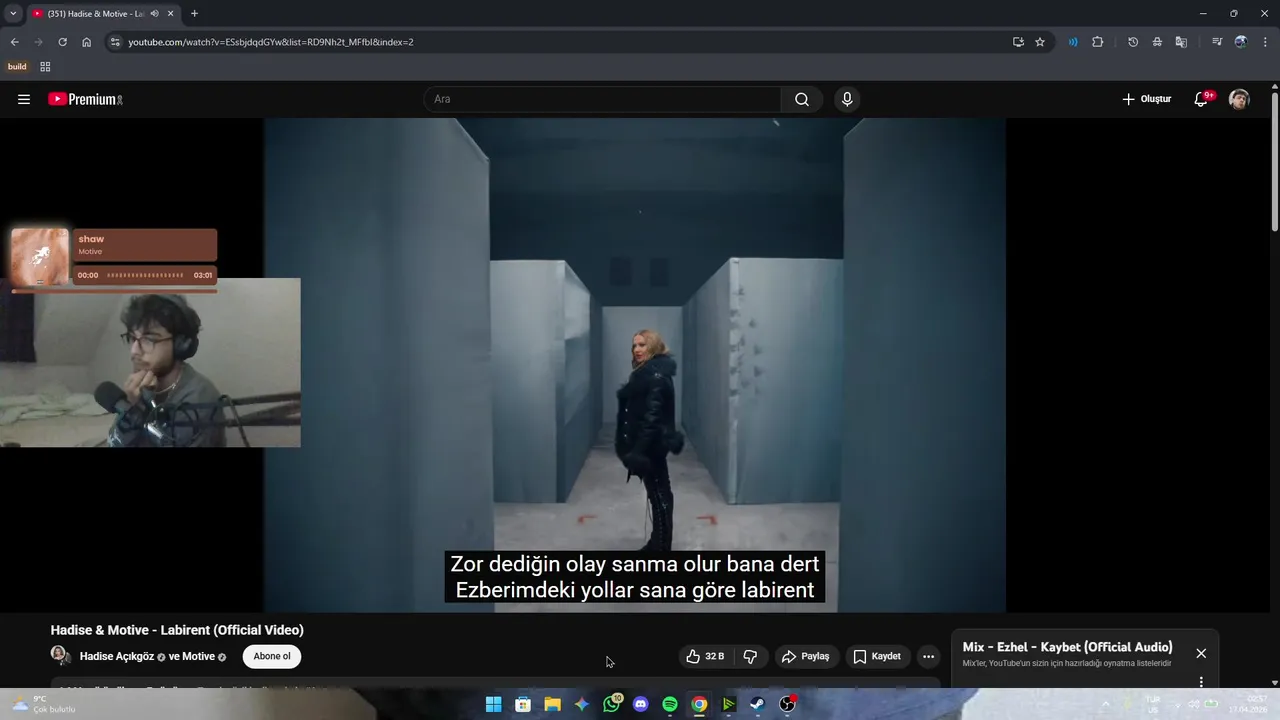Focus the Ara search field

click(x=603, y=99)
